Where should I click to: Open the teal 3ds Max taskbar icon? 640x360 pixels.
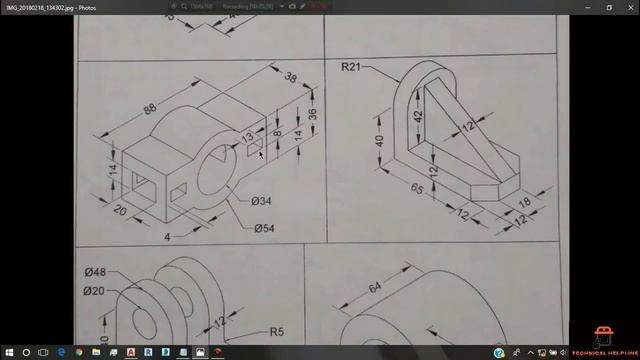tap(166, 352)
